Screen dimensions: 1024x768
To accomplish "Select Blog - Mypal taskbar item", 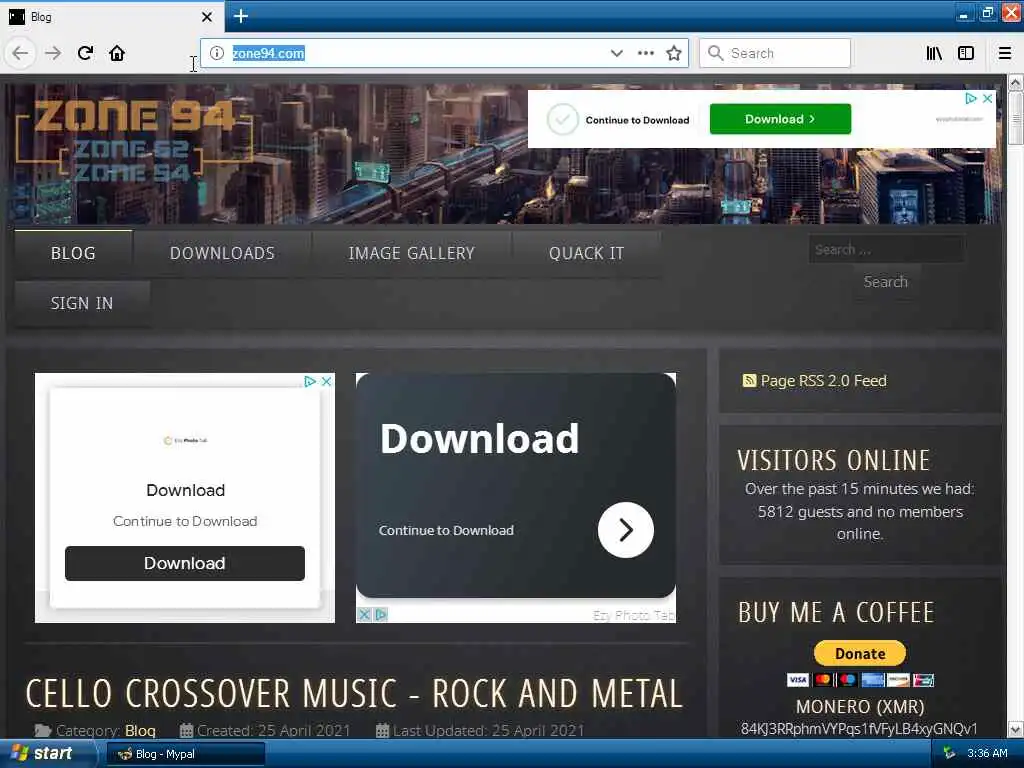I will click(x=185, y=754).
